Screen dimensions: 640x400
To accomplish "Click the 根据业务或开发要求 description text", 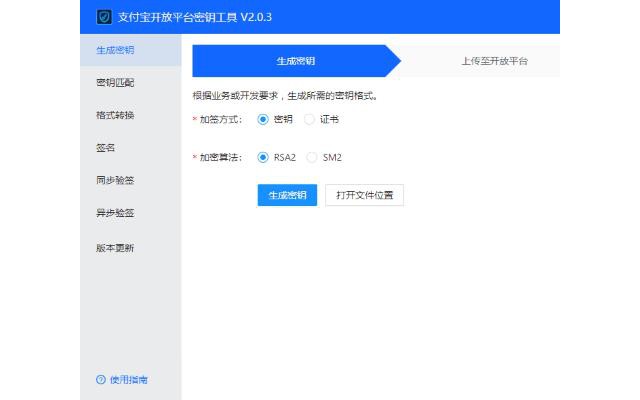I will [285, 96].
